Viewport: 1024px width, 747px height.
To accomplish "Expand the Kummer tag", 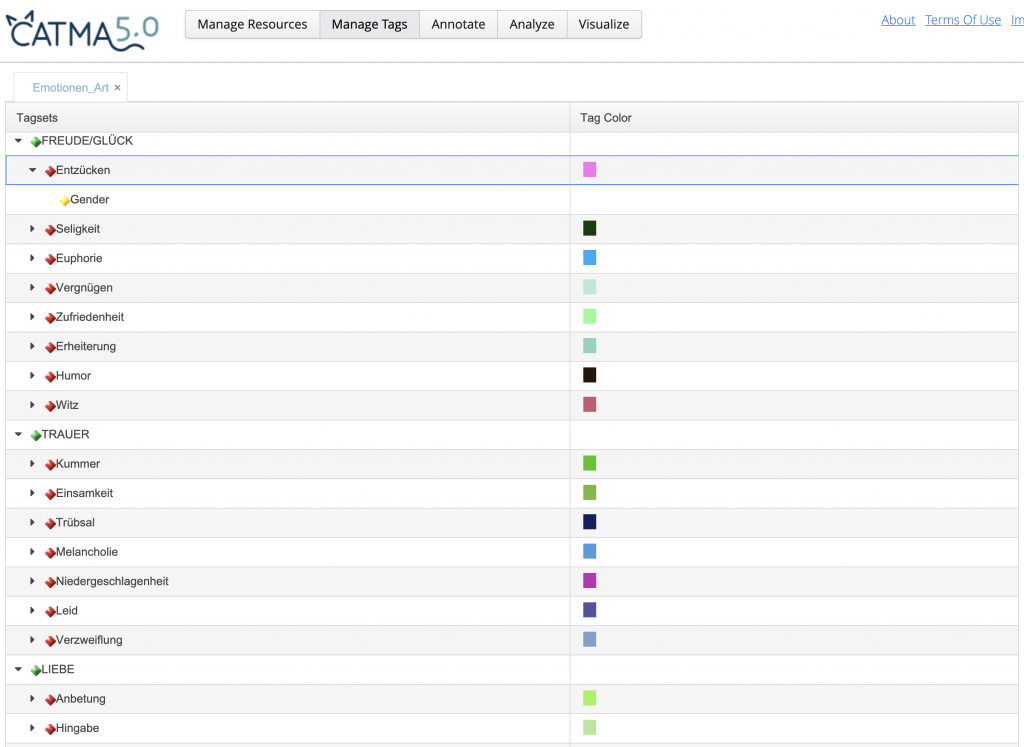I will (32, 464).
